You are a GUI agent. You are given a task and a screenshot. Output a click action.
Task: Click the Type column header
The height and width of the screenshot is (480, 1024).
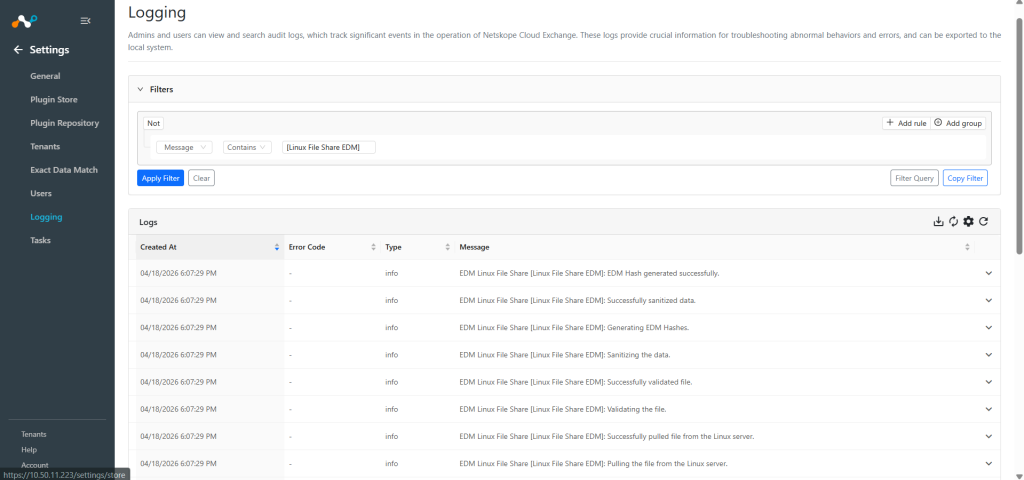(x=417, y=248)
